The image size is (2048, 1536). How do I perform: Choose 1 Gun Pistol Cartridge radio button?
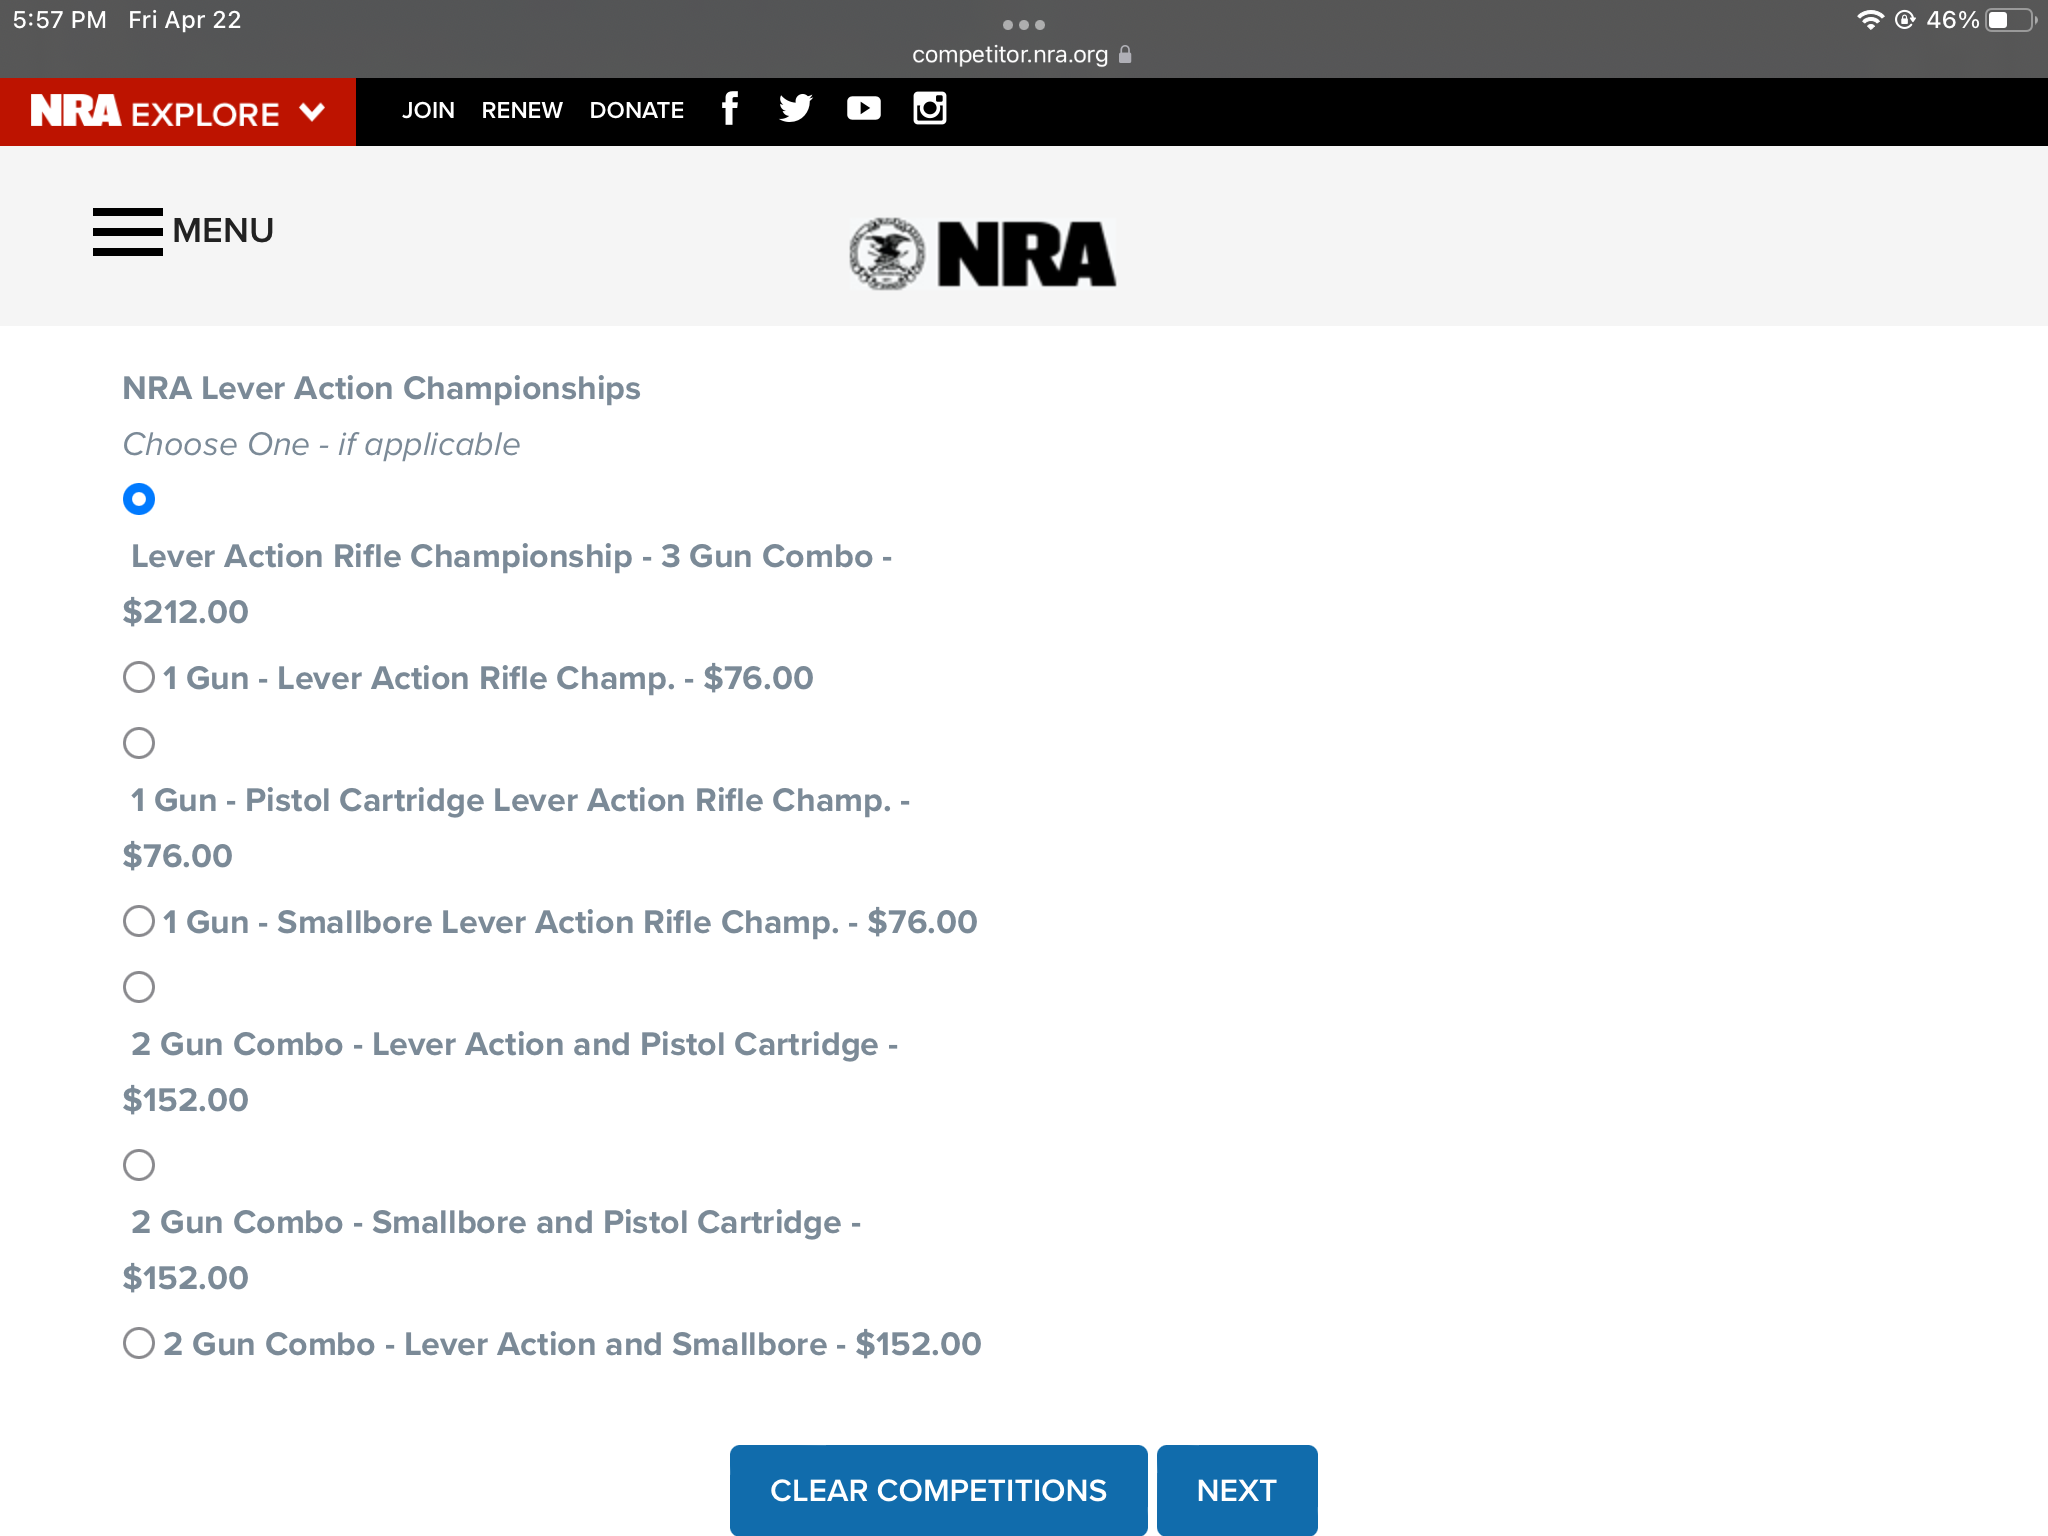[139, 743]
